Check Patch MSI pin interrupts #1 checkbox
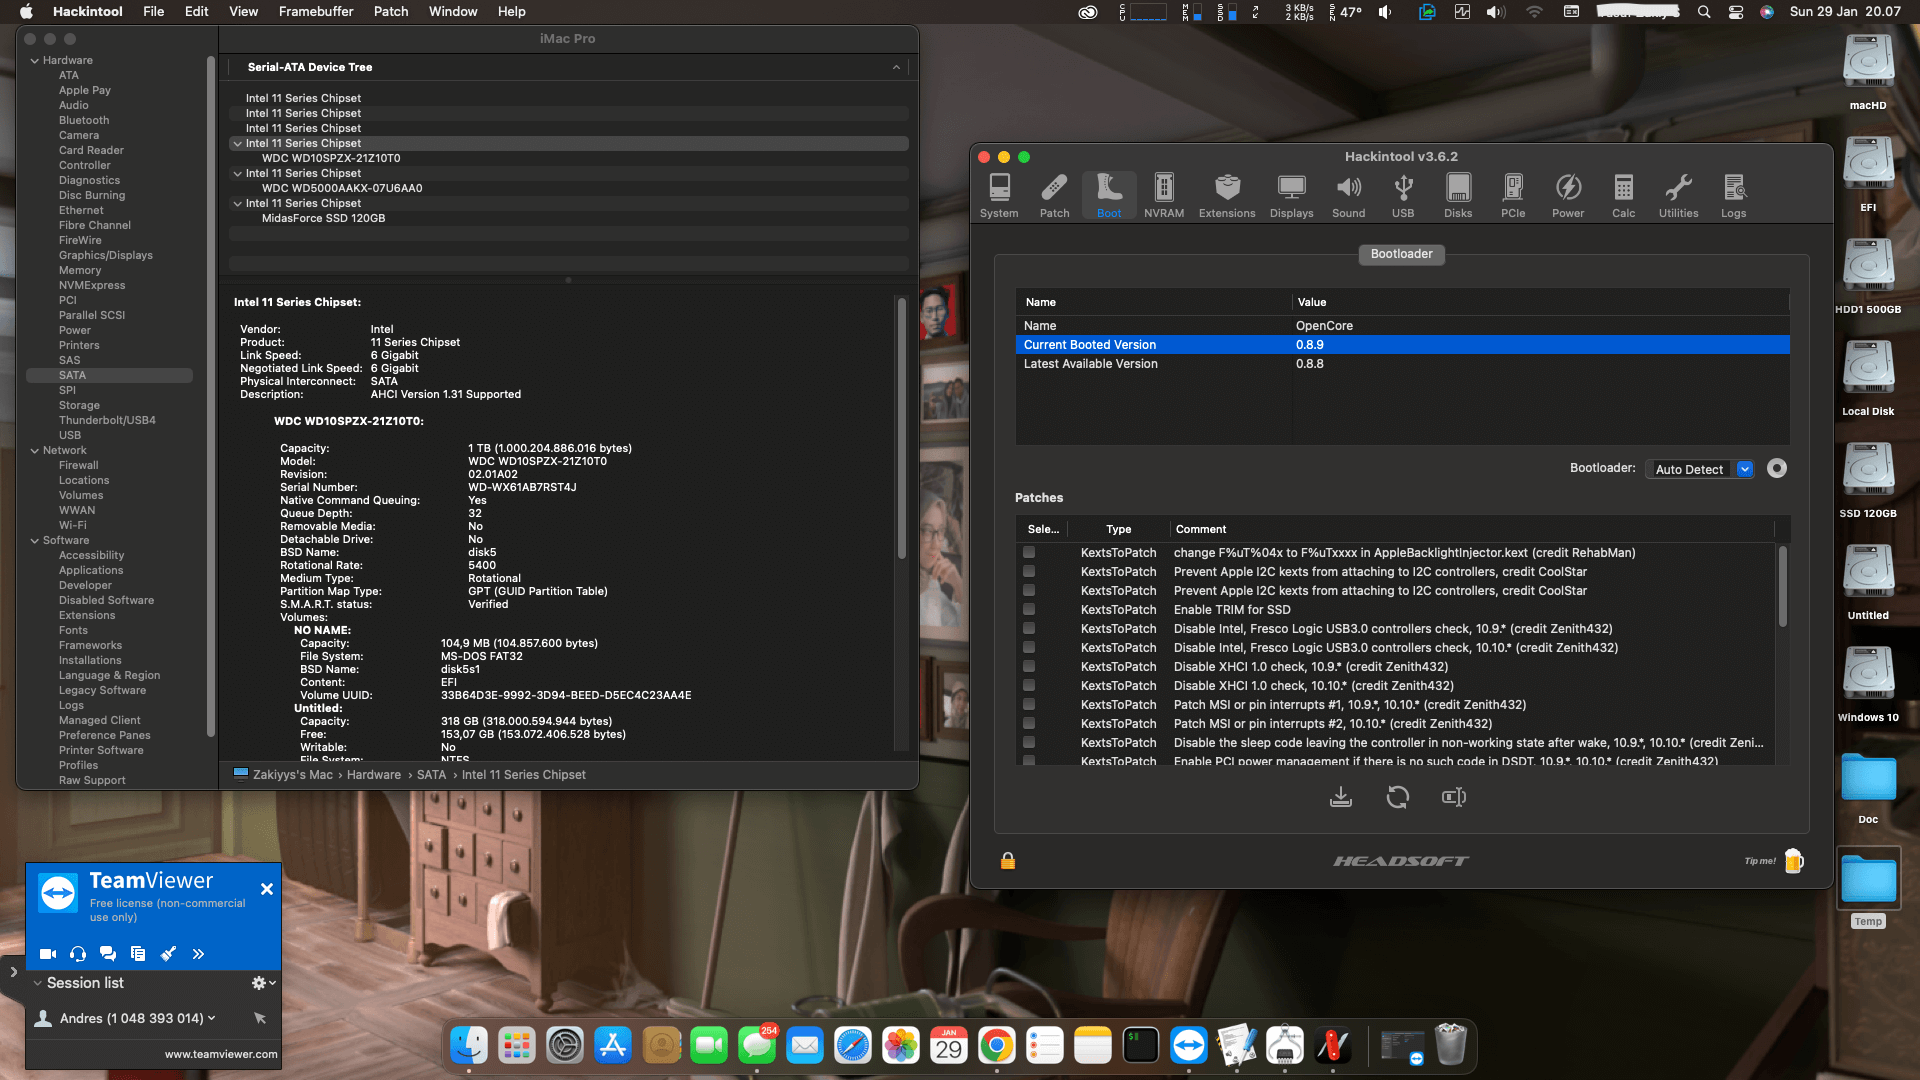This screenshot has height=1080, width=1920. (x=1028, y=704)
